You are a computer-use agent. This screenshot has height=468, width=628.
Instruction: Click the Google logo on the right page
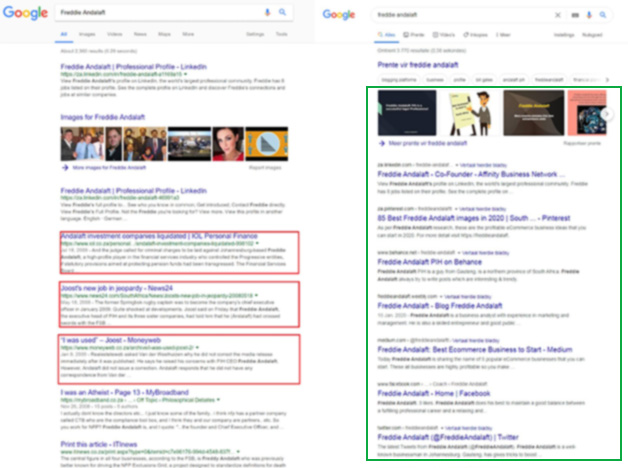(339, 15)
